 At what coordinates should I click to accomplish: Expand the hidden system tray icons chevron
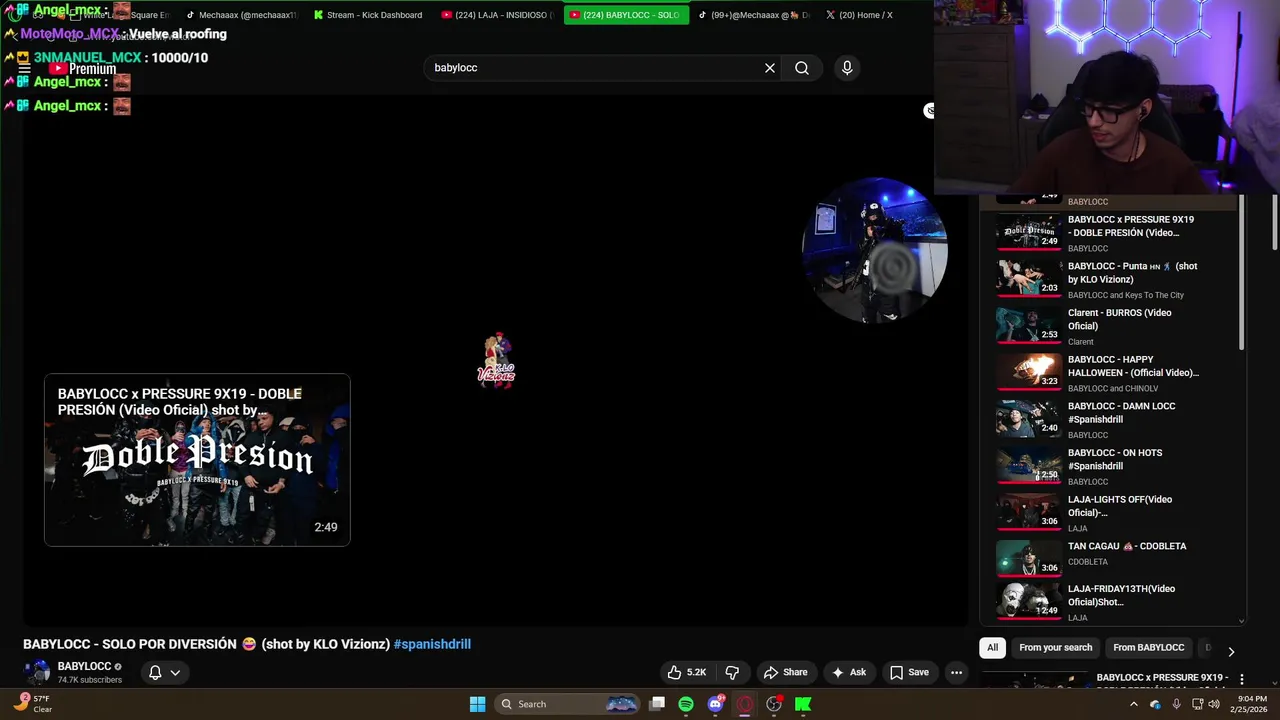(1133, 704)
